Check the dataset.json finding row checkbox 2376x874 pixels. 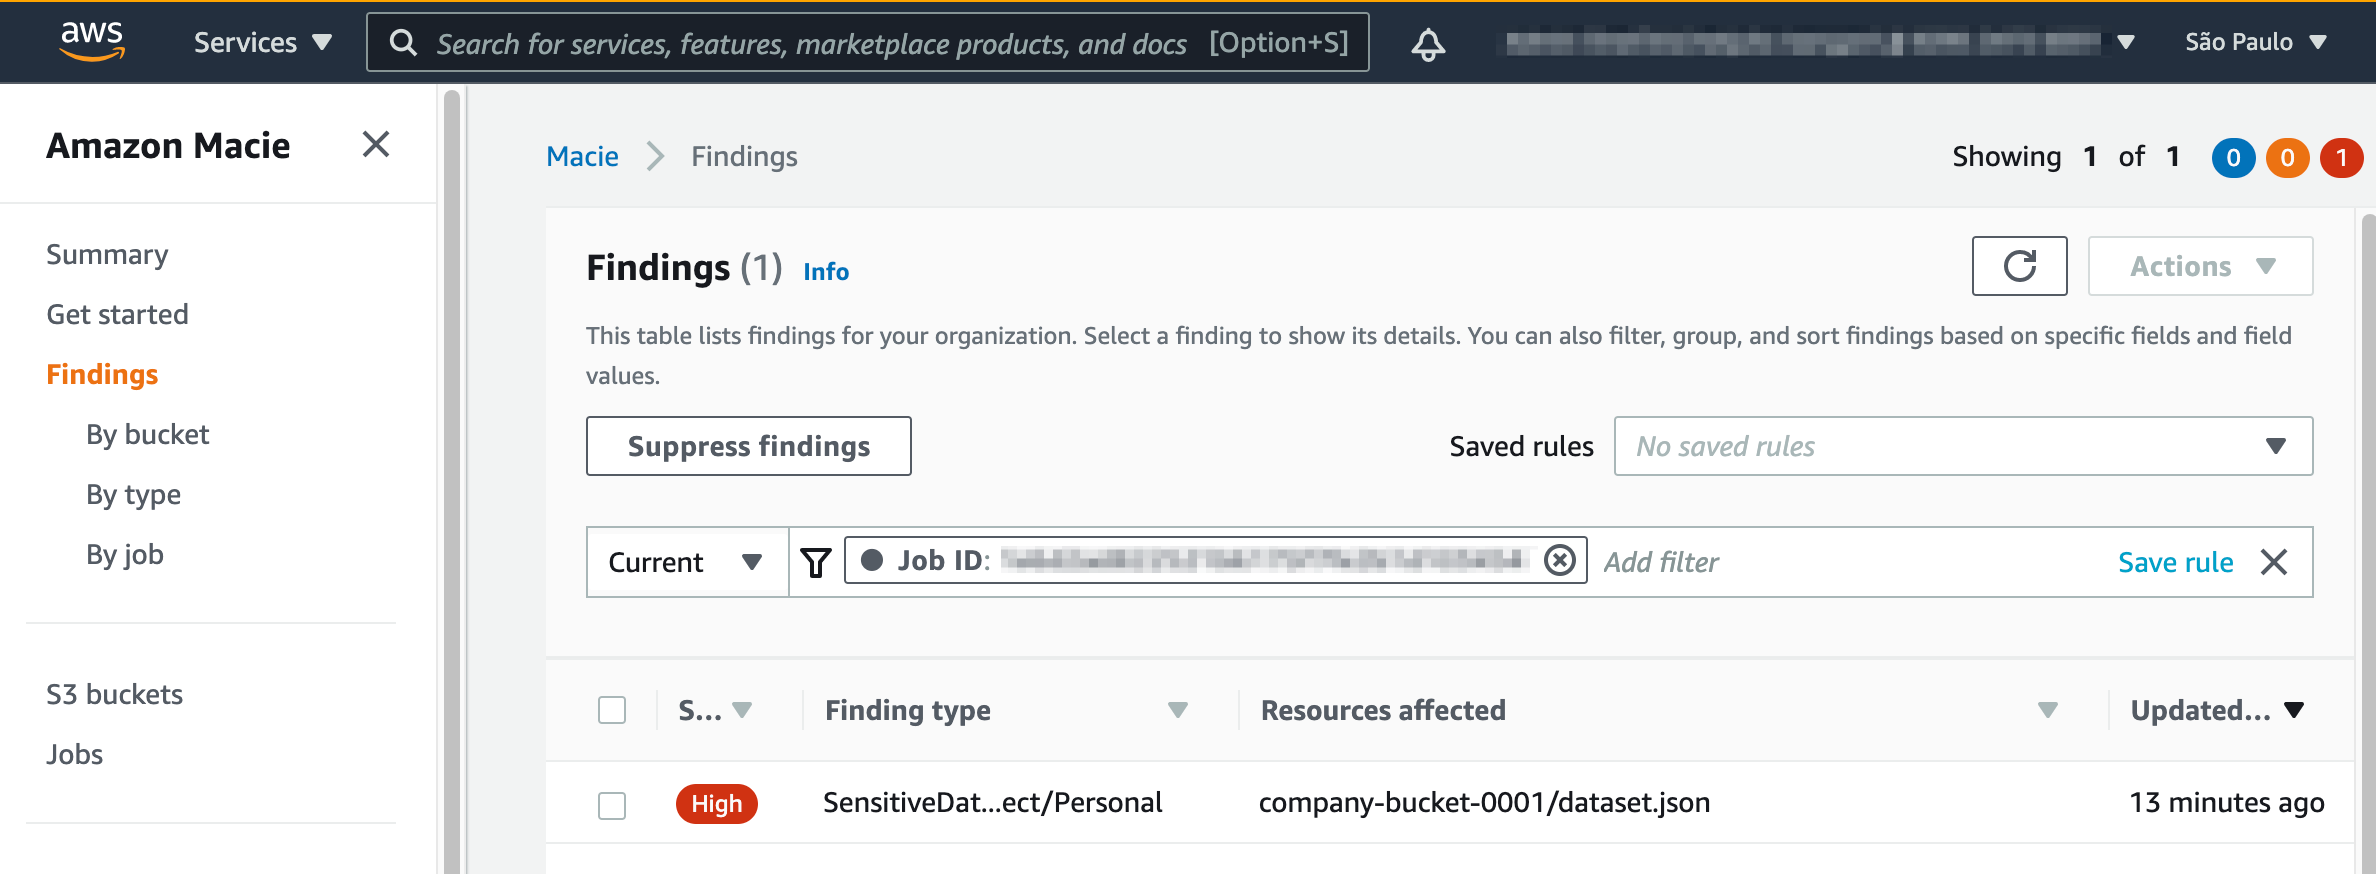pos(612,805)
